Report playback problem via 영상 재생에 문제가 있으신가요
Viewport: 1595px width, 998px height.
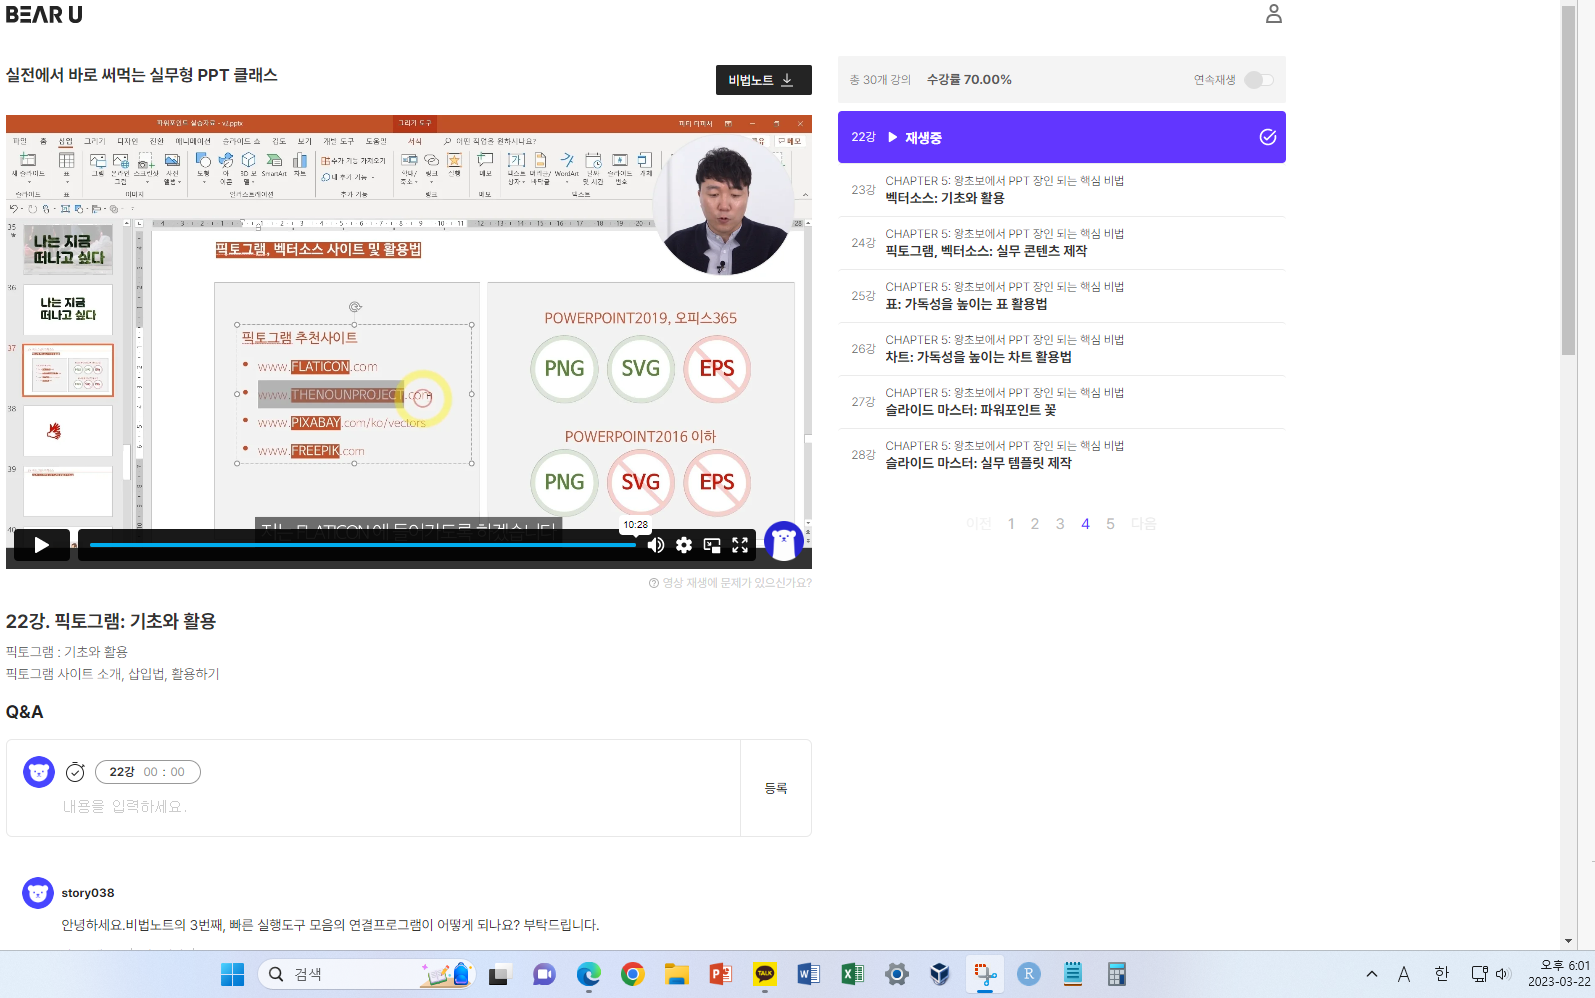coord(730,583)
